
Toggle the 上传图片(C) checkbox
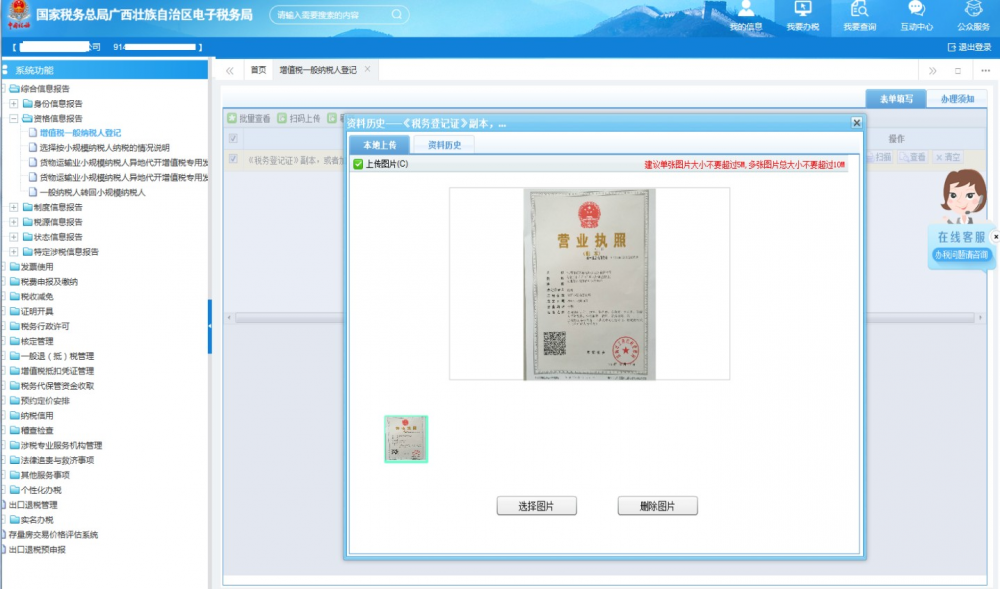pos(358,164)
